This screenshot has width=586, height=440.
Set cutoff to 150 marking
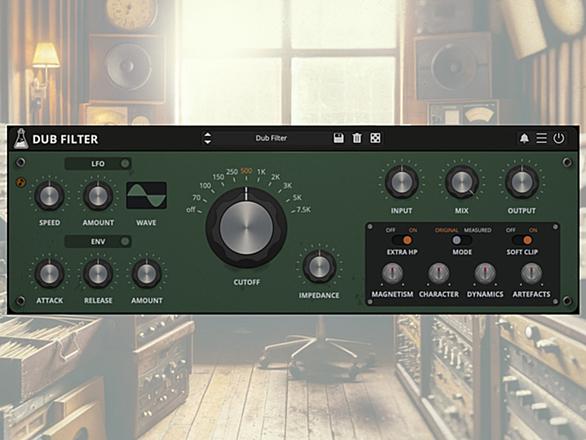point(218,177)
